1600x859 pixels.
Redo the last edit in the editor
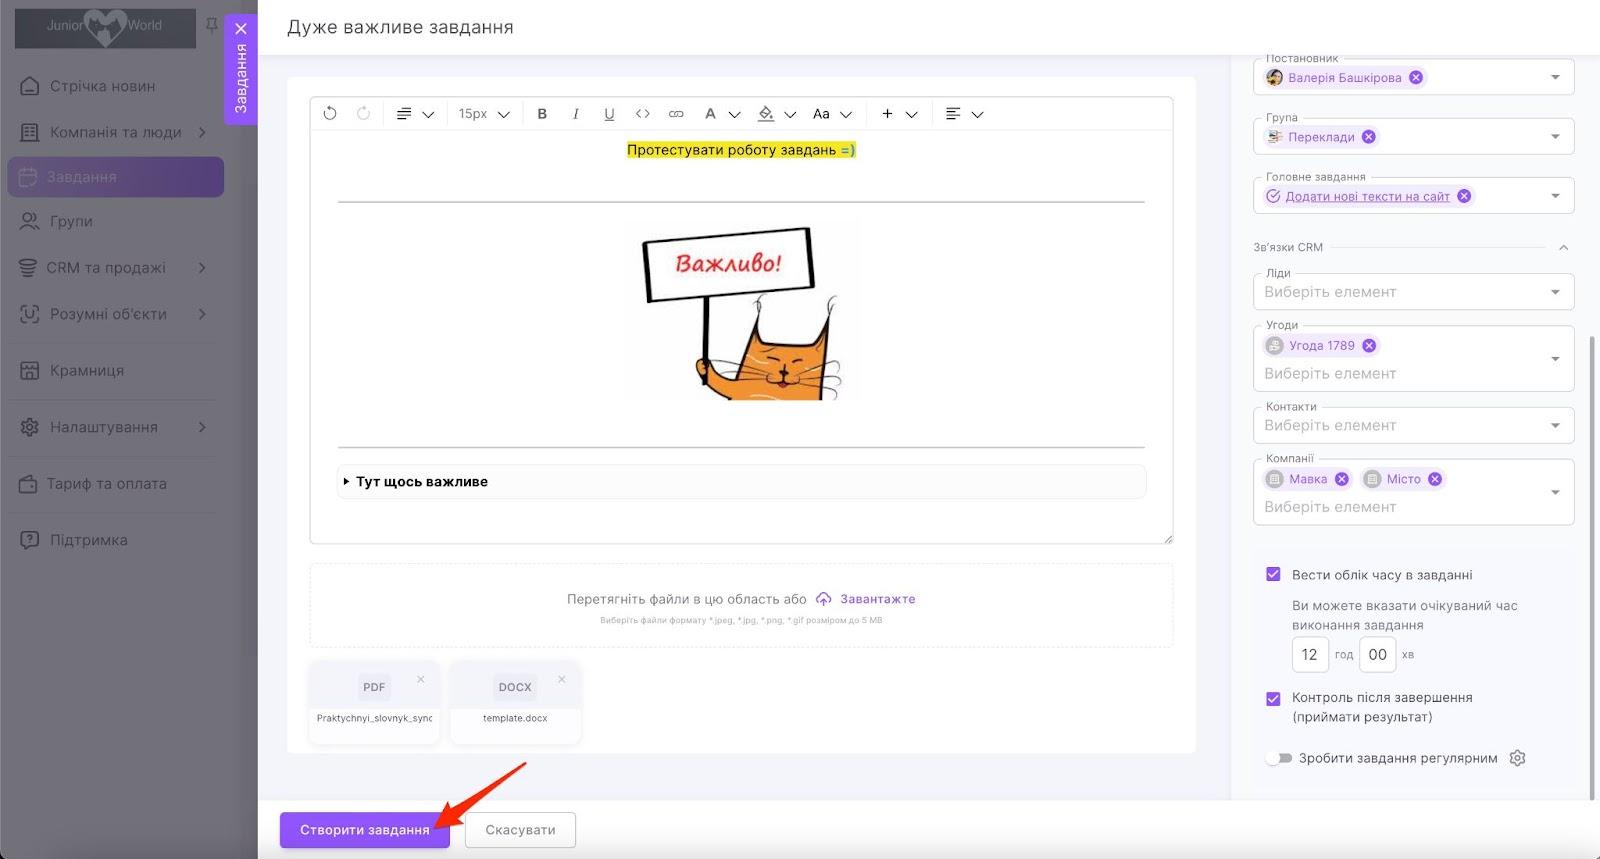tap(364, 114)
